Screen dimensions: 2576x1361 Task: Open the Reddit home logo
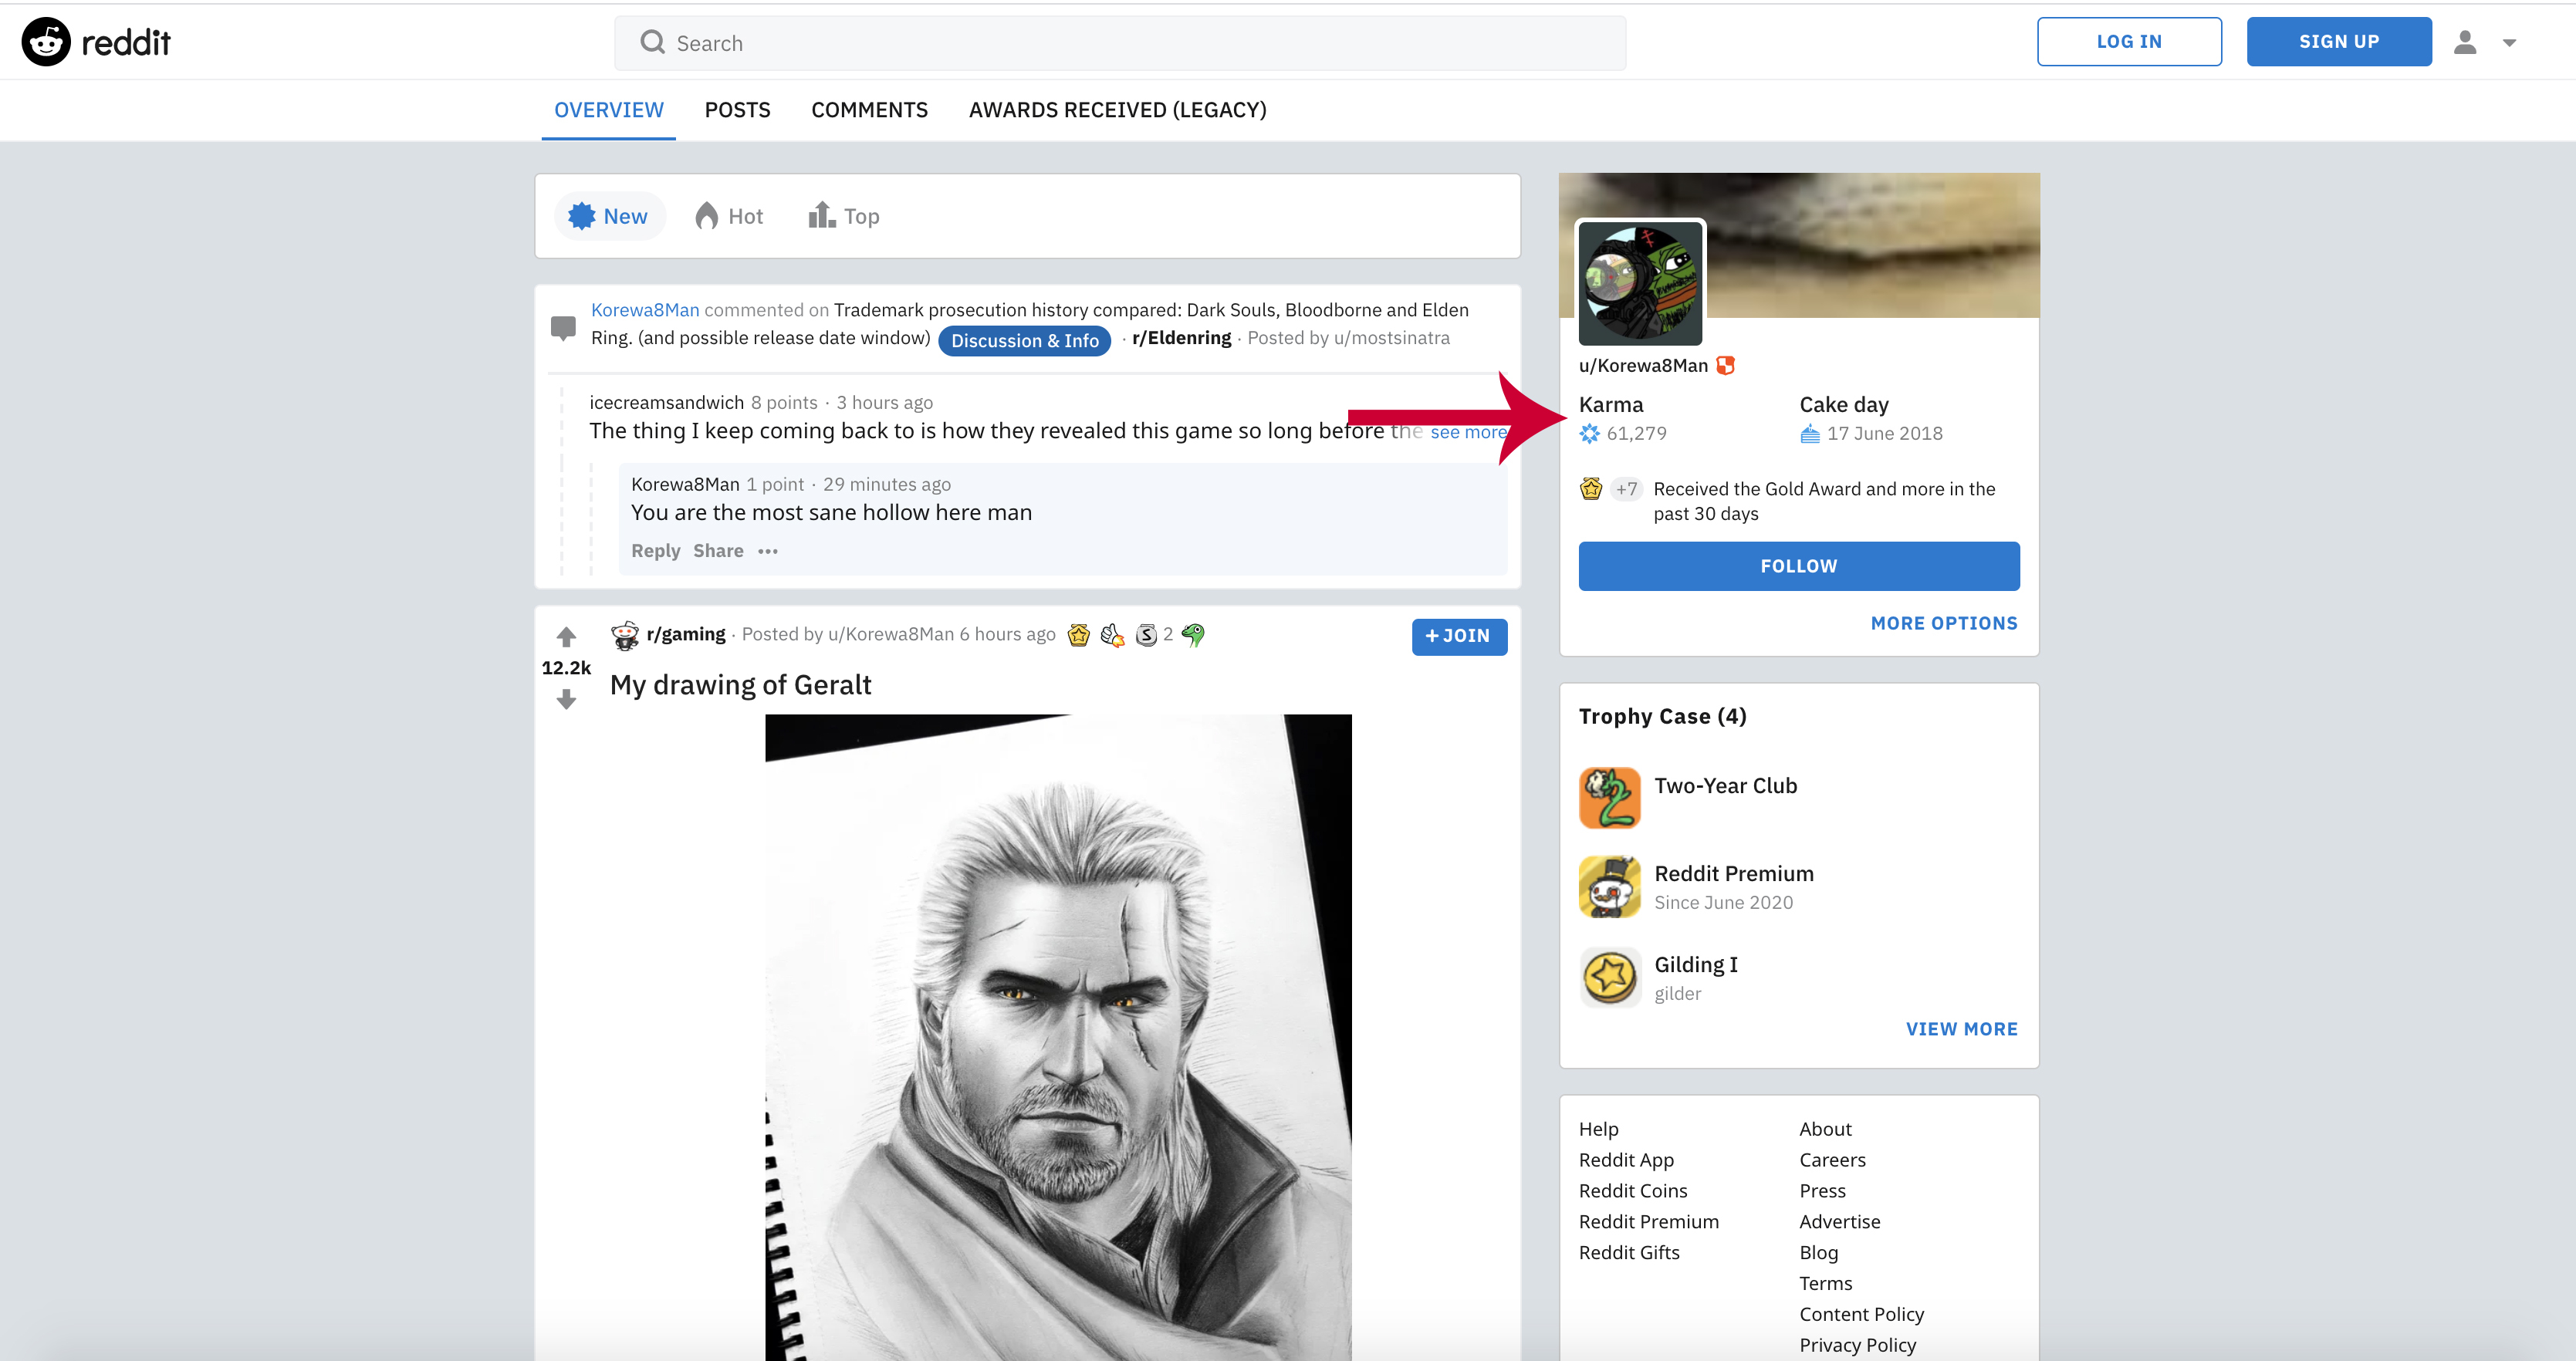[96, 42]
